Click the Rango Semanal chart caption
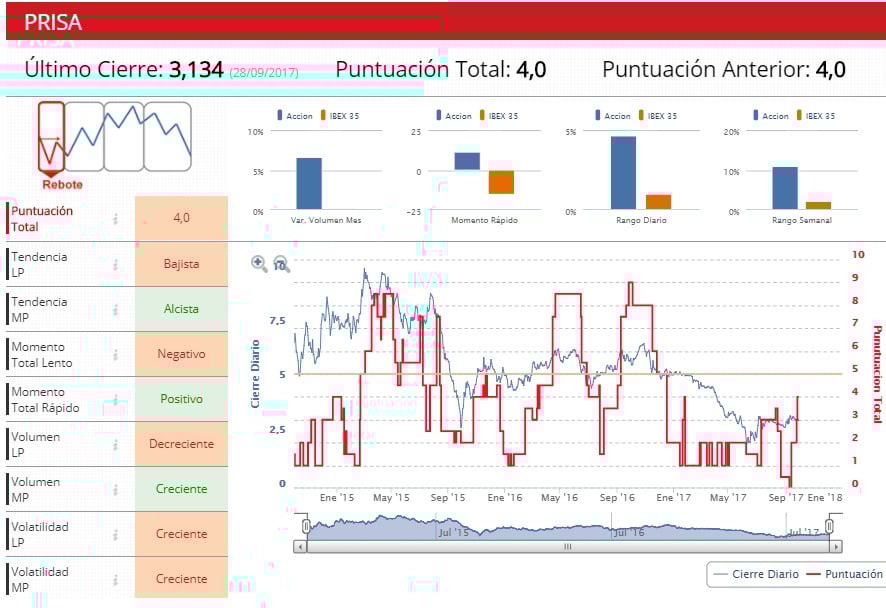Viewport: 886px width, 608px height. (x=802, y=220)
